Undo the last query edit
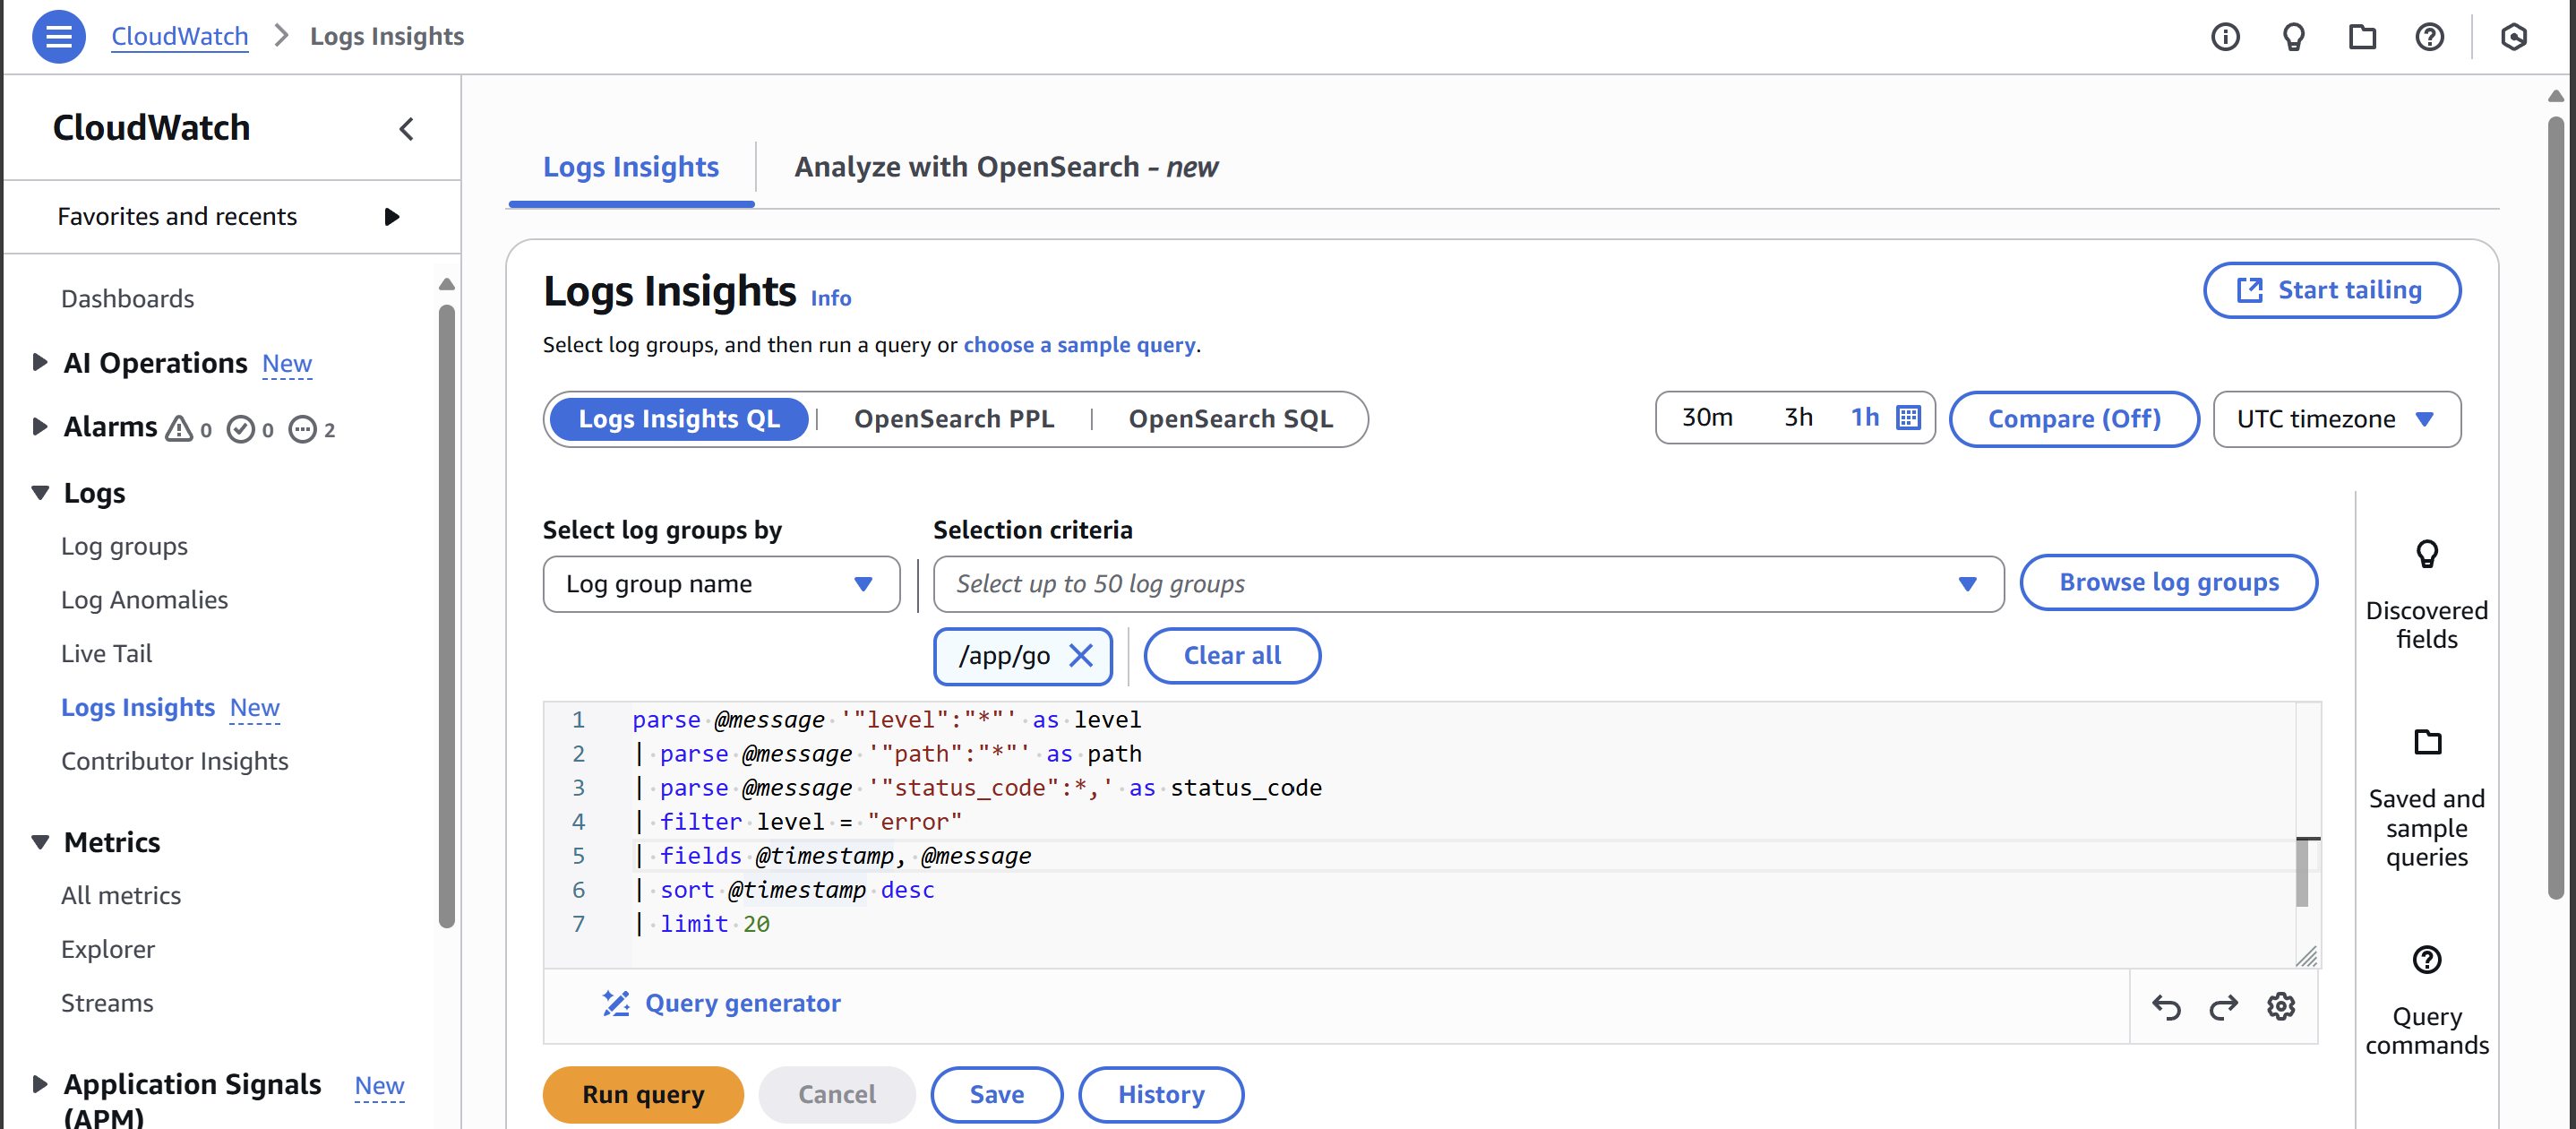 pyautogui.click(x=2167, y=1007)
